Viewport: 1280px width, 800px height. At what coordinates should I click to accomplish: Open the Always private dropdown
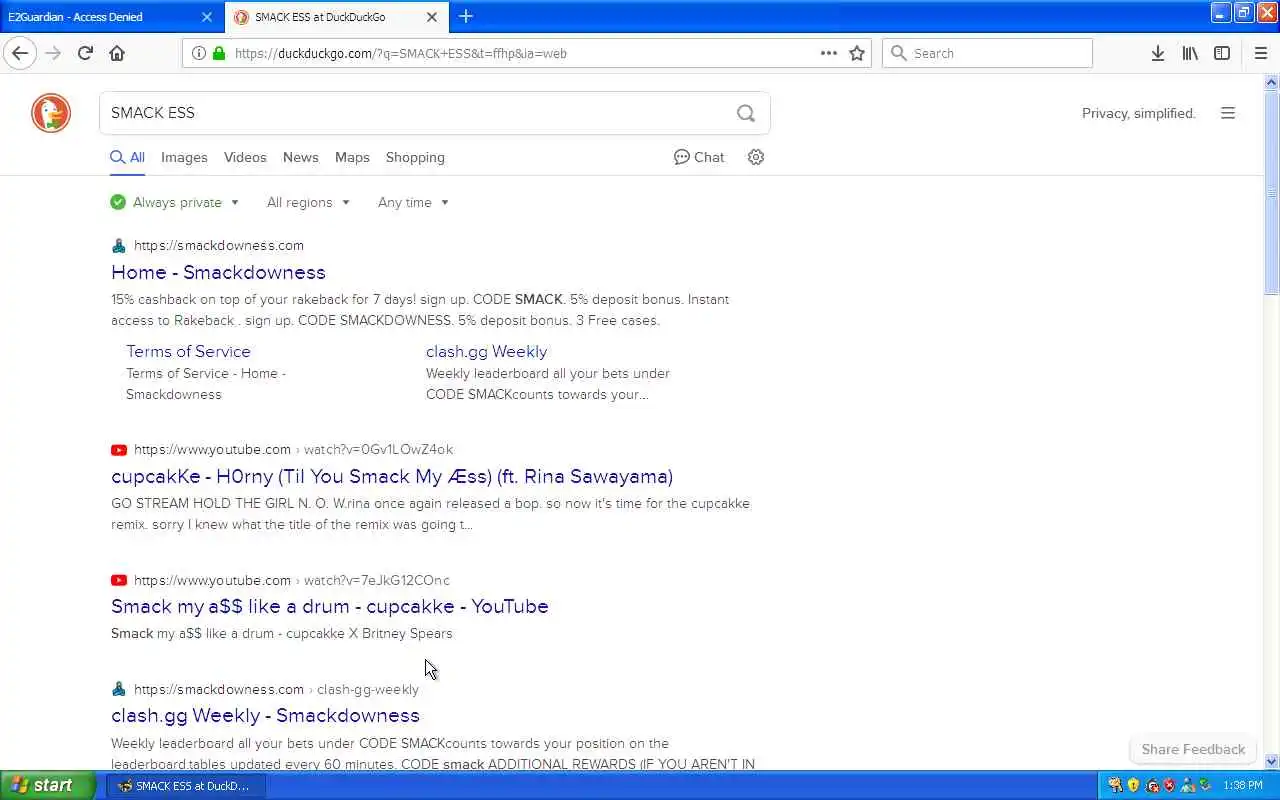(x=175, y=202)
